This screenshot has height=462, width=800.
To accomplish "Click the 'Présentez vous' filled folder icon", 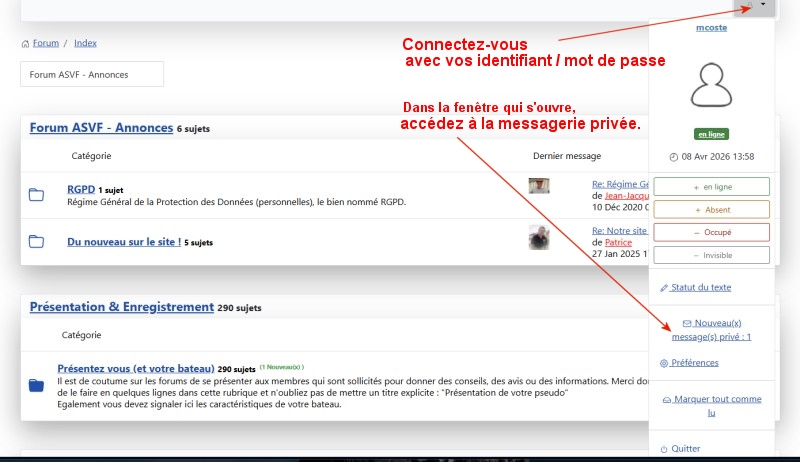I will [37, 385].
